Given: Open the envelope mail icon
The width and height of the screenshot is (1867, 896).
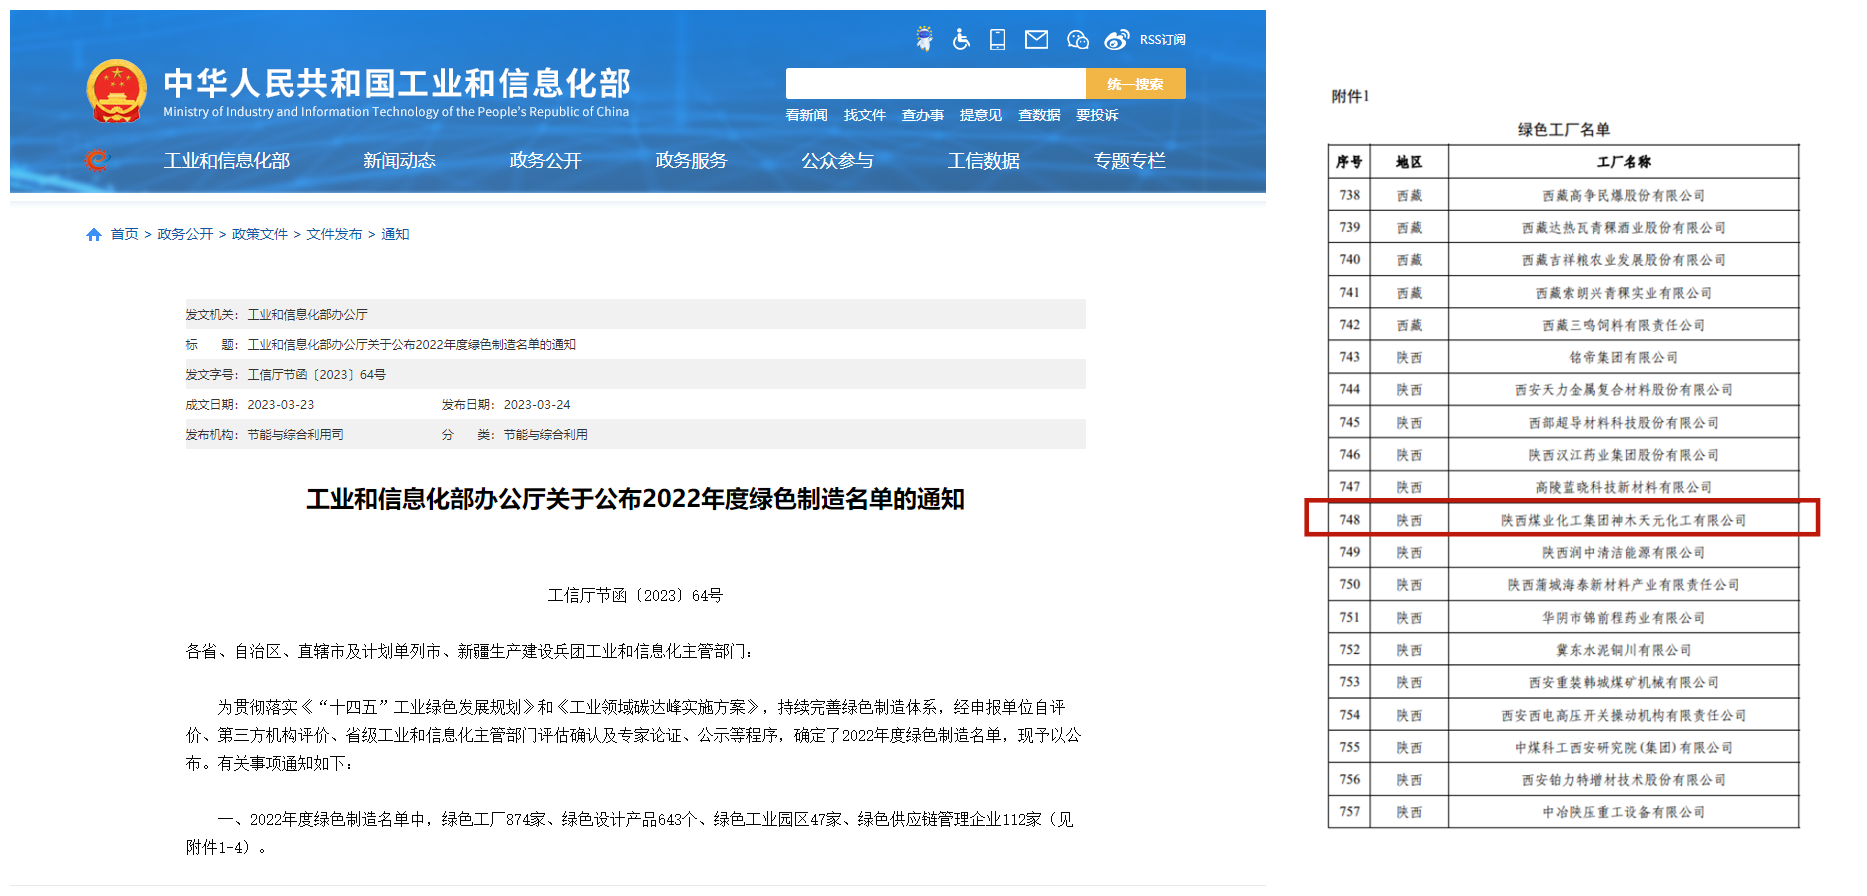Looking at the screenshot, I should [1036, 39].
